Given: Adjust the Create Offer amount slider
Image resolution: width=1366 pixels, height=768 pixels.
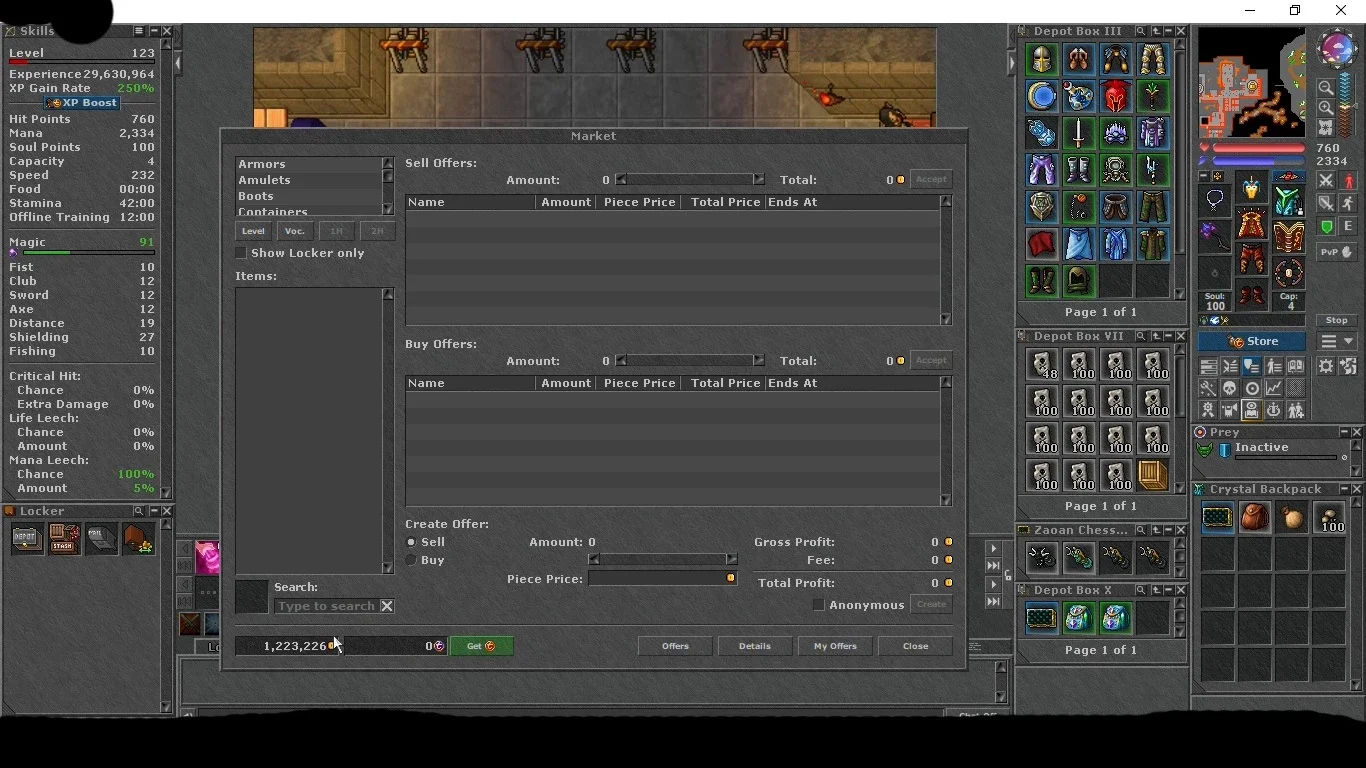Looking at the screenshot, I should [663, 560].
